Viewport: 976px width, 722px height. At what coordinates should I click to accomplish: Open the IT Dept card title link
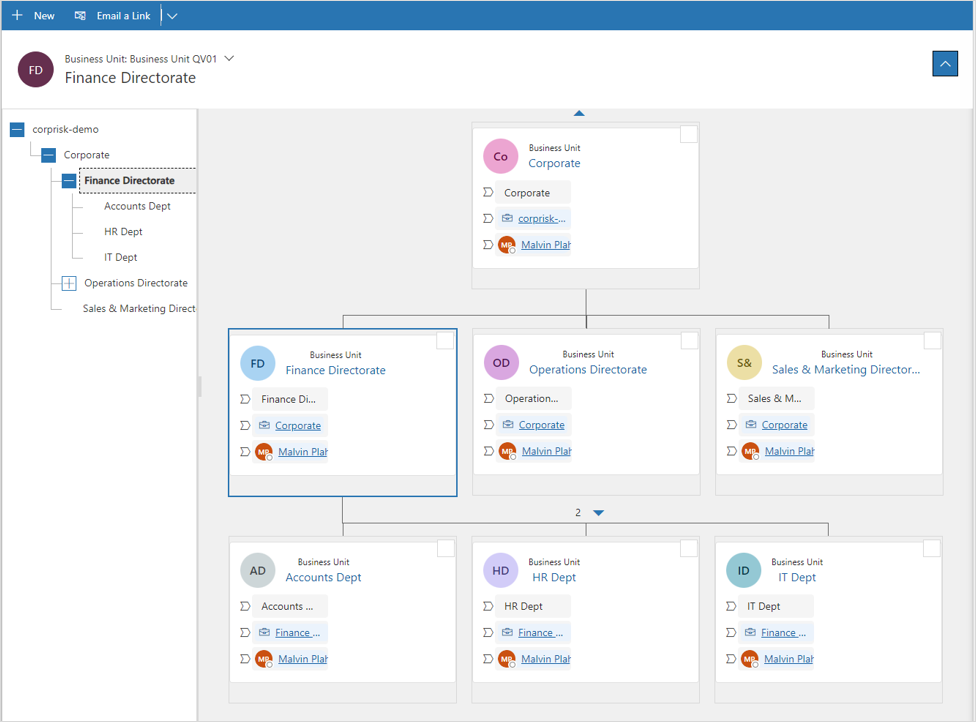tap(797, 578)
